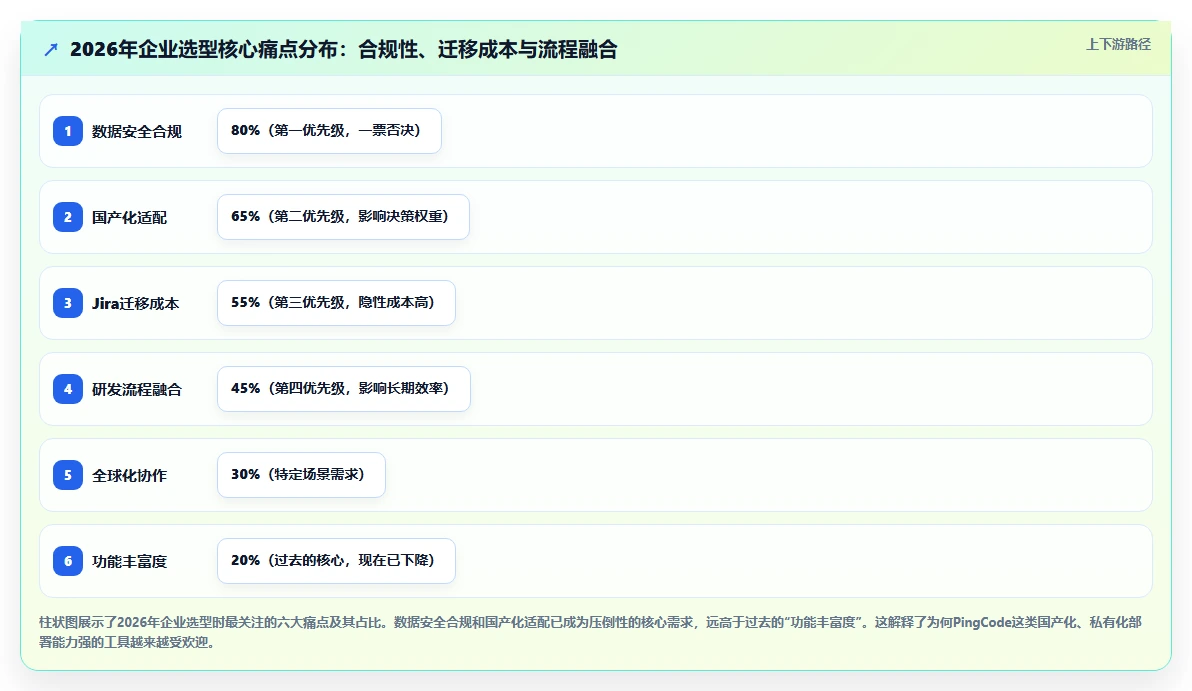Click the 80%（第一优先级，一票否决）pill
Screen dimensions: 1192x691
[x=329, y=131]
